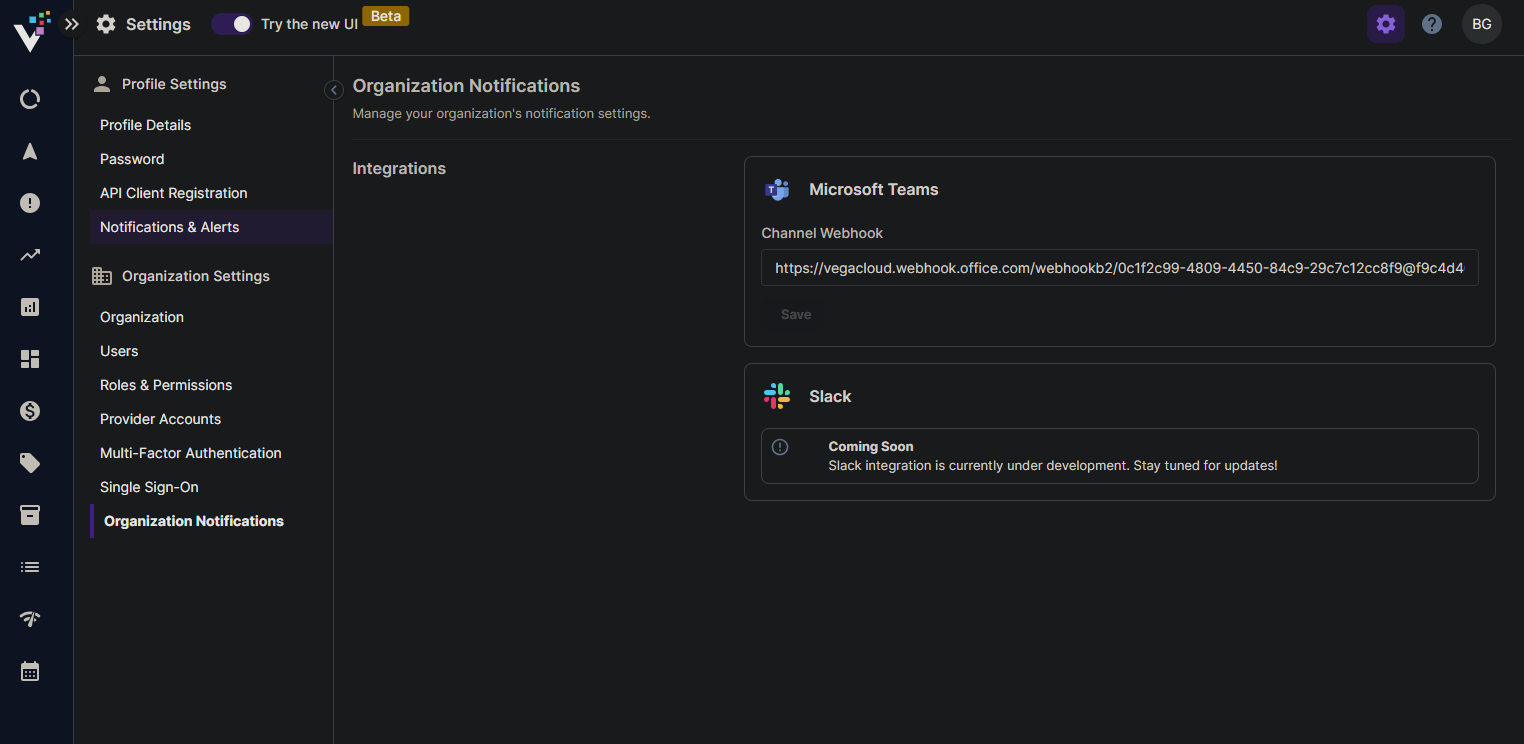Open the bar chart report sidebar icon

pos(30,307)
